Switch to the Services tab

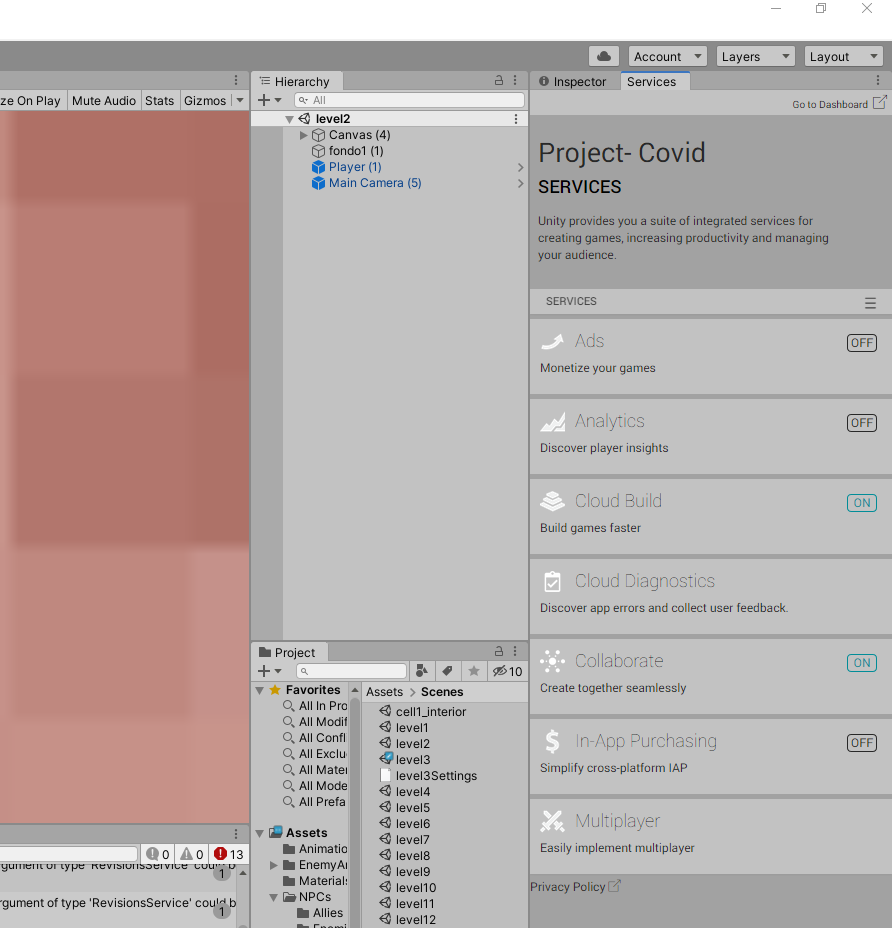[651, 82]
